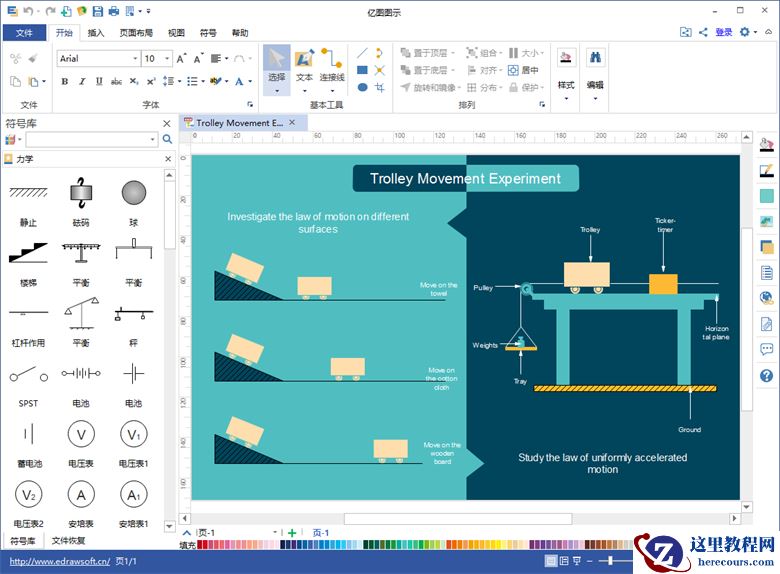Open the help question mark sidebar icon
This screenshot has width=780, height=574.
767,375
